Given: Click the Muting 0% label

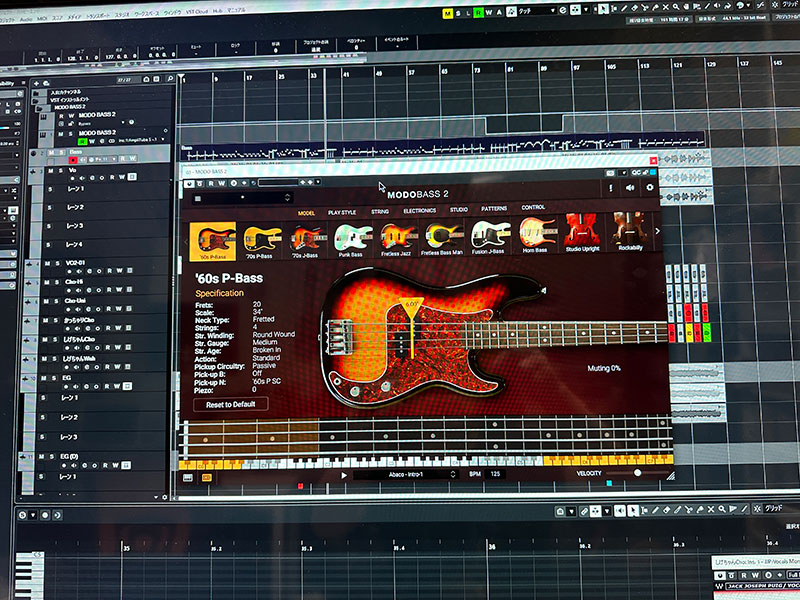Looking at the screenshot, I should pos(604,368).
